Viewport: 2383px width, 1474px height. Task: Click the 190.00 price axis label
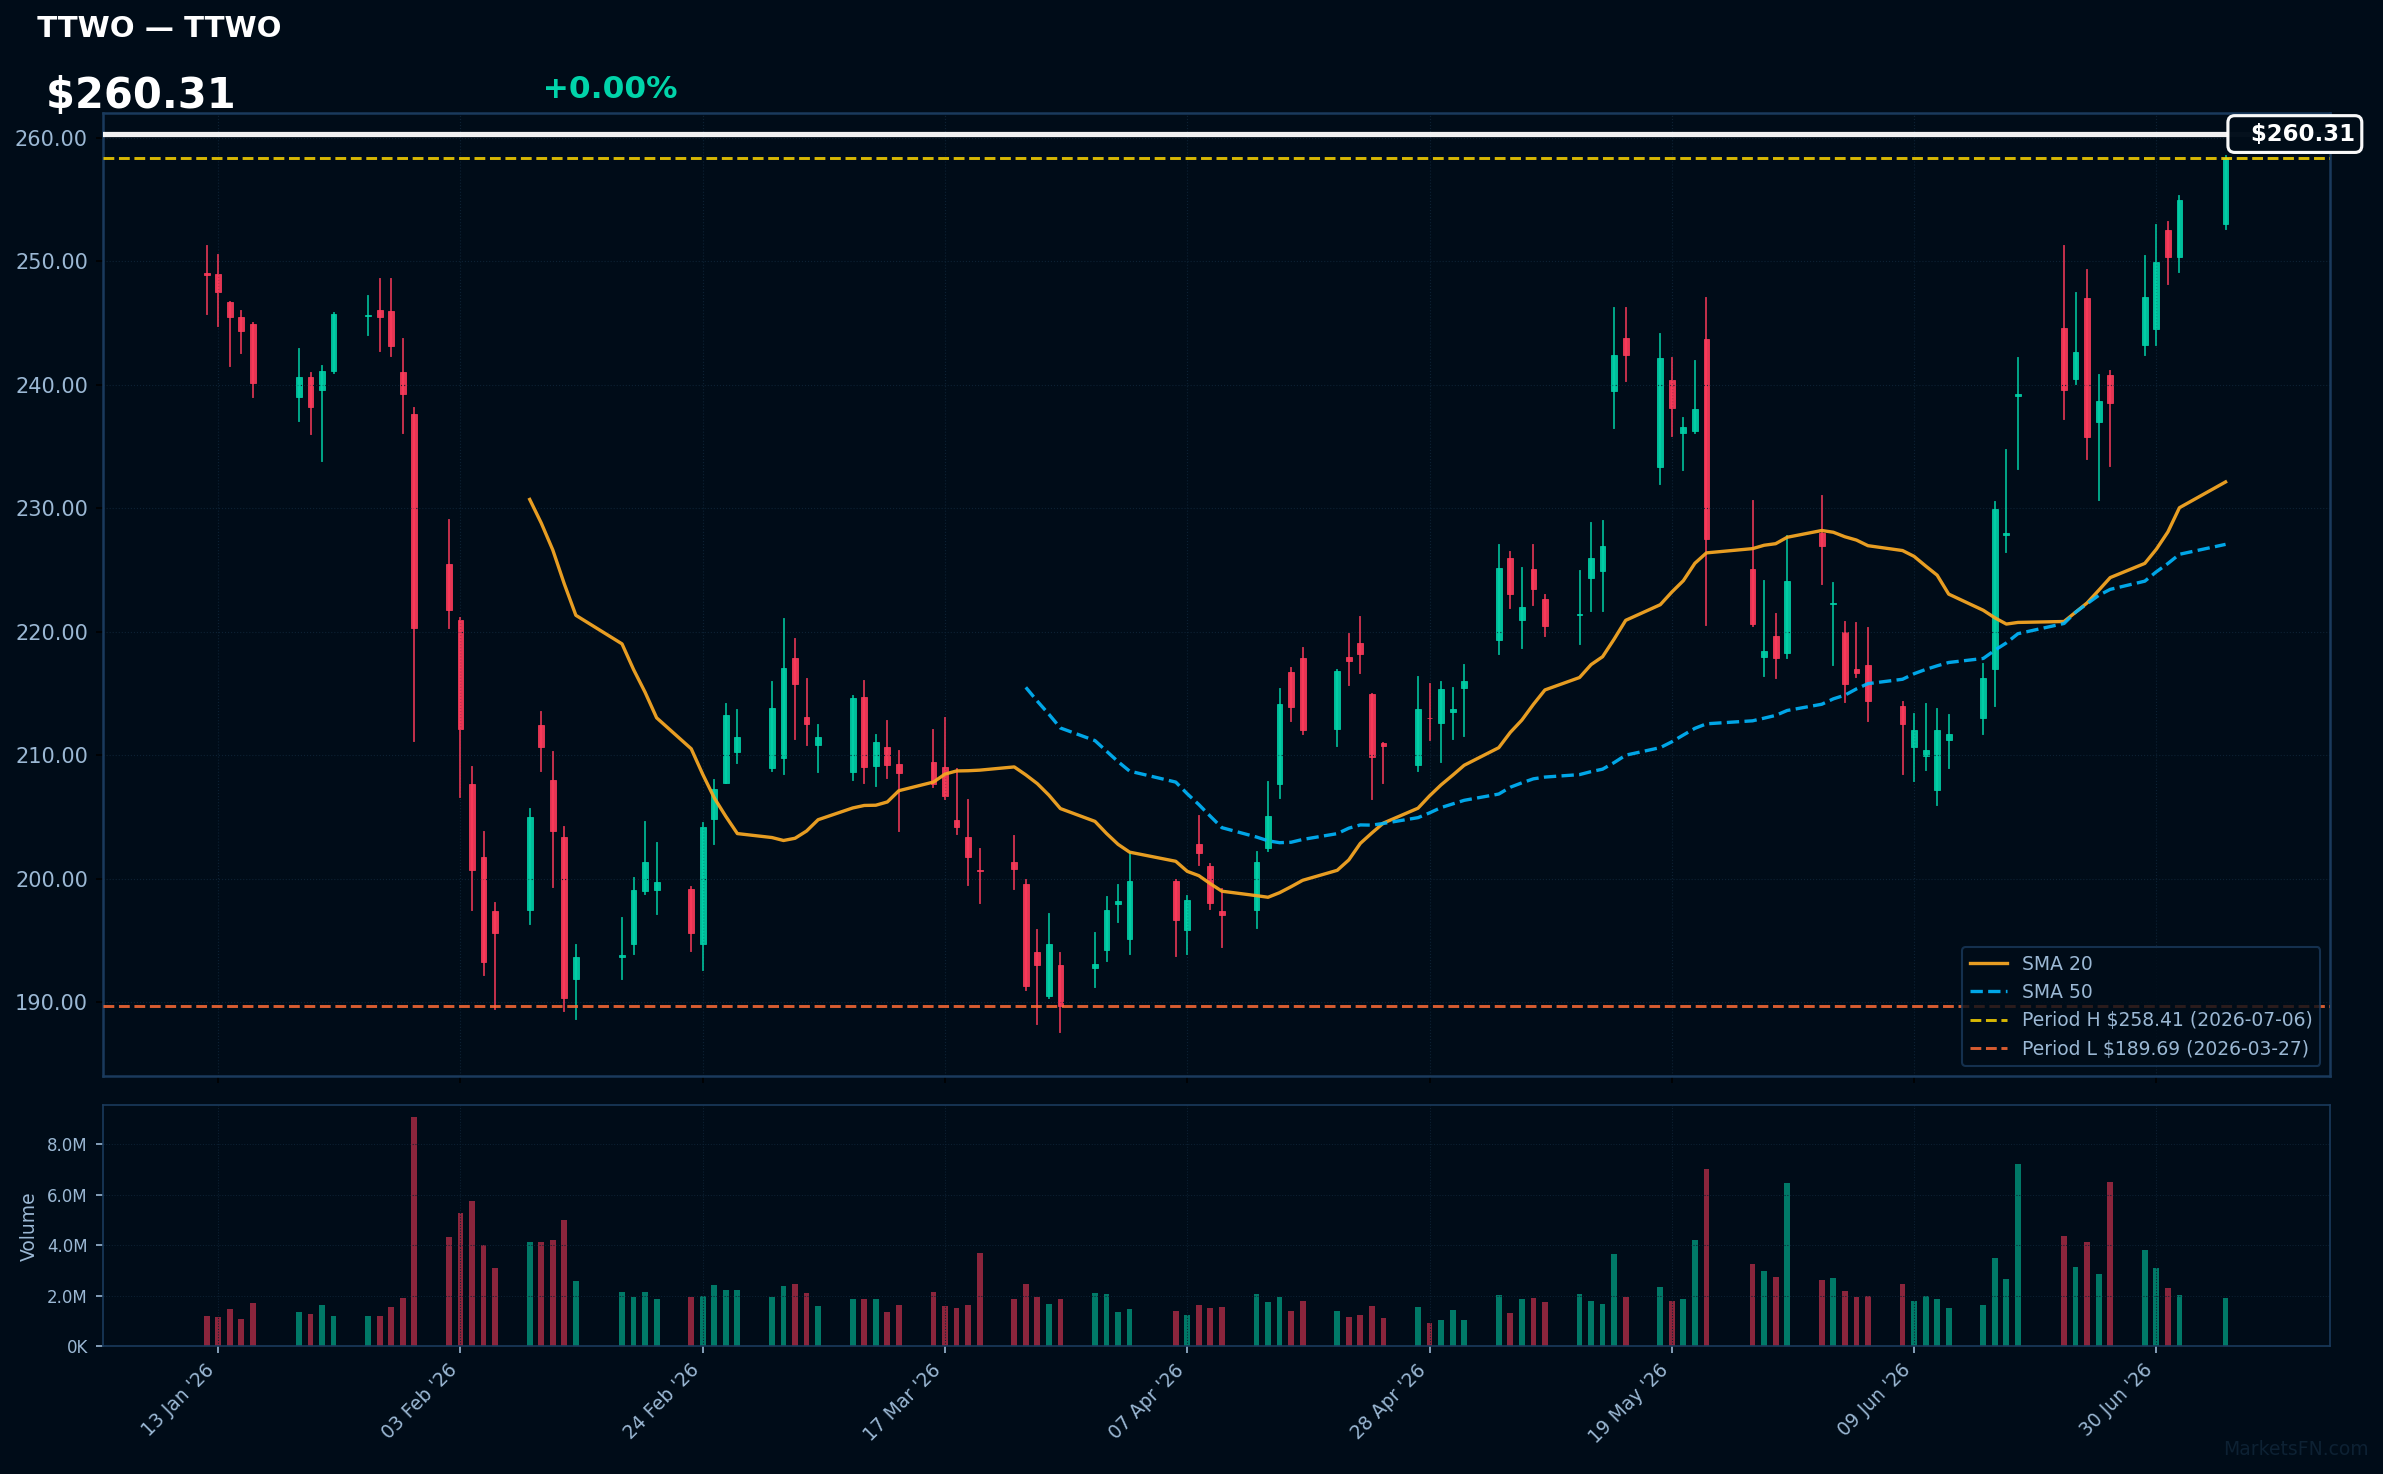pyautogui.click(x=51, y=1003)
